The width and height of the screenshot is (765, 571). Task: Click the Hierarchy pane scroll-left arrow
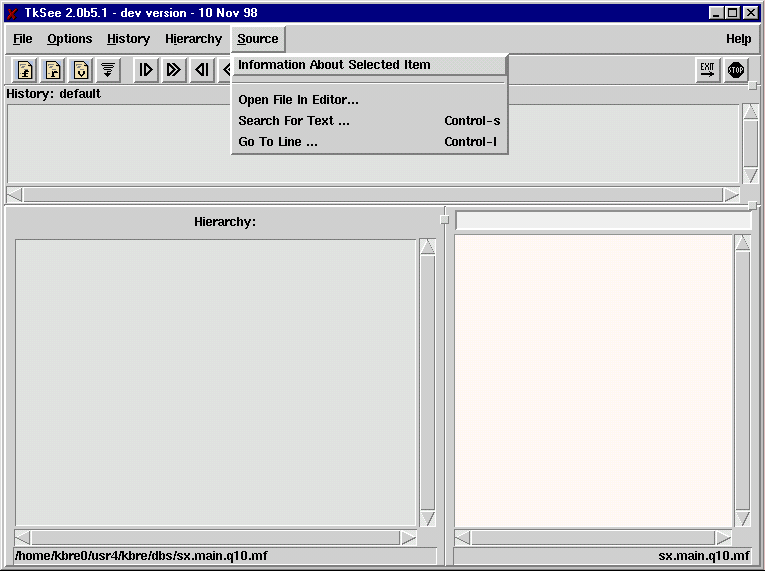(x=22, y=538)
